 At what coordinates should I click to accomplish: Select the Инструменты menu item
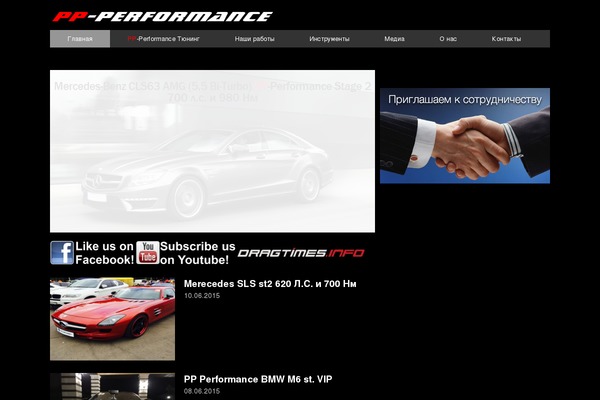tap(329, 39)
